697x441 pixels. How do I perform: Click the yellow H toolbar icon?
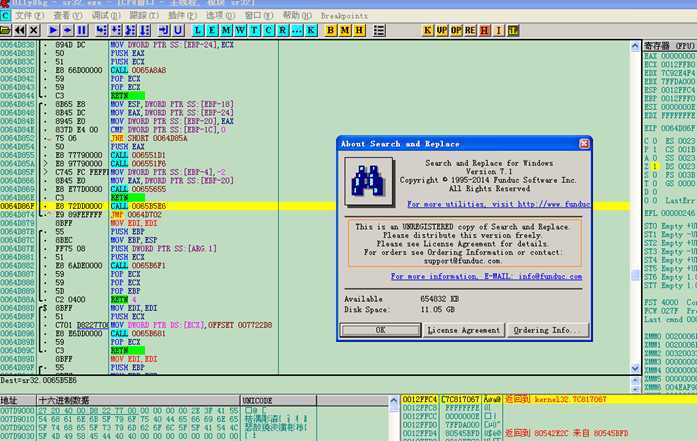click(359, 30)
